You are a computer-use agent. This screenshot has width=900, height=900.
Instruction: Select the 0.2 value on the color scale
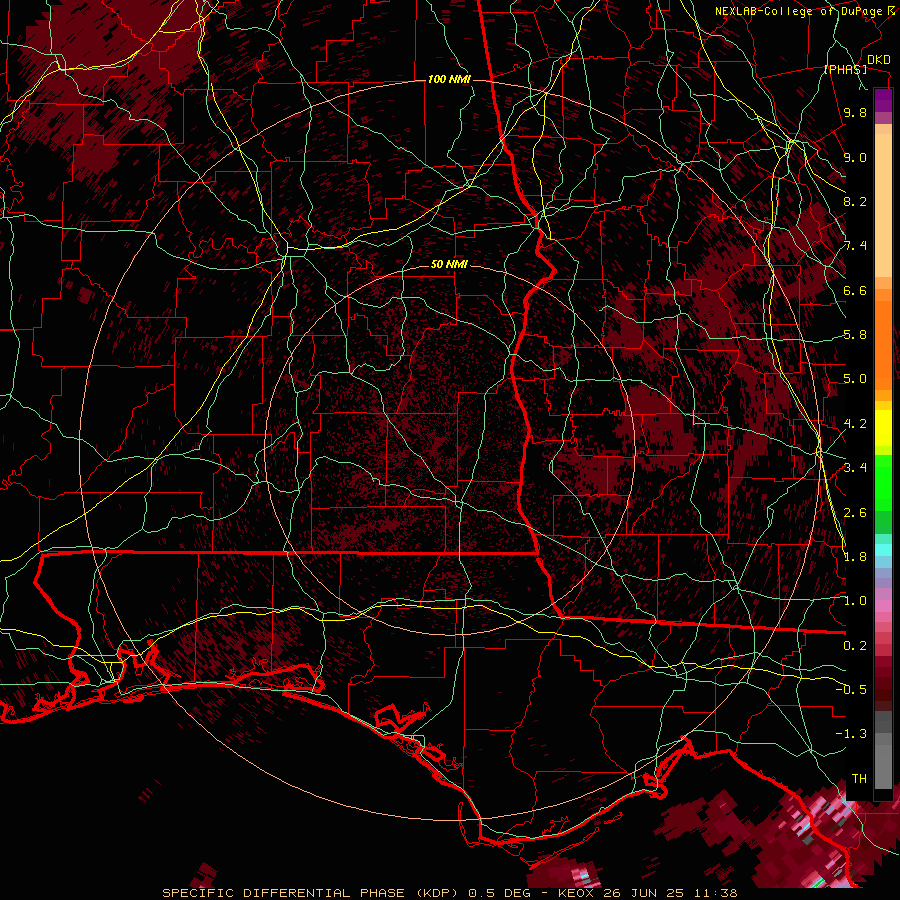[x=855, y=646]
